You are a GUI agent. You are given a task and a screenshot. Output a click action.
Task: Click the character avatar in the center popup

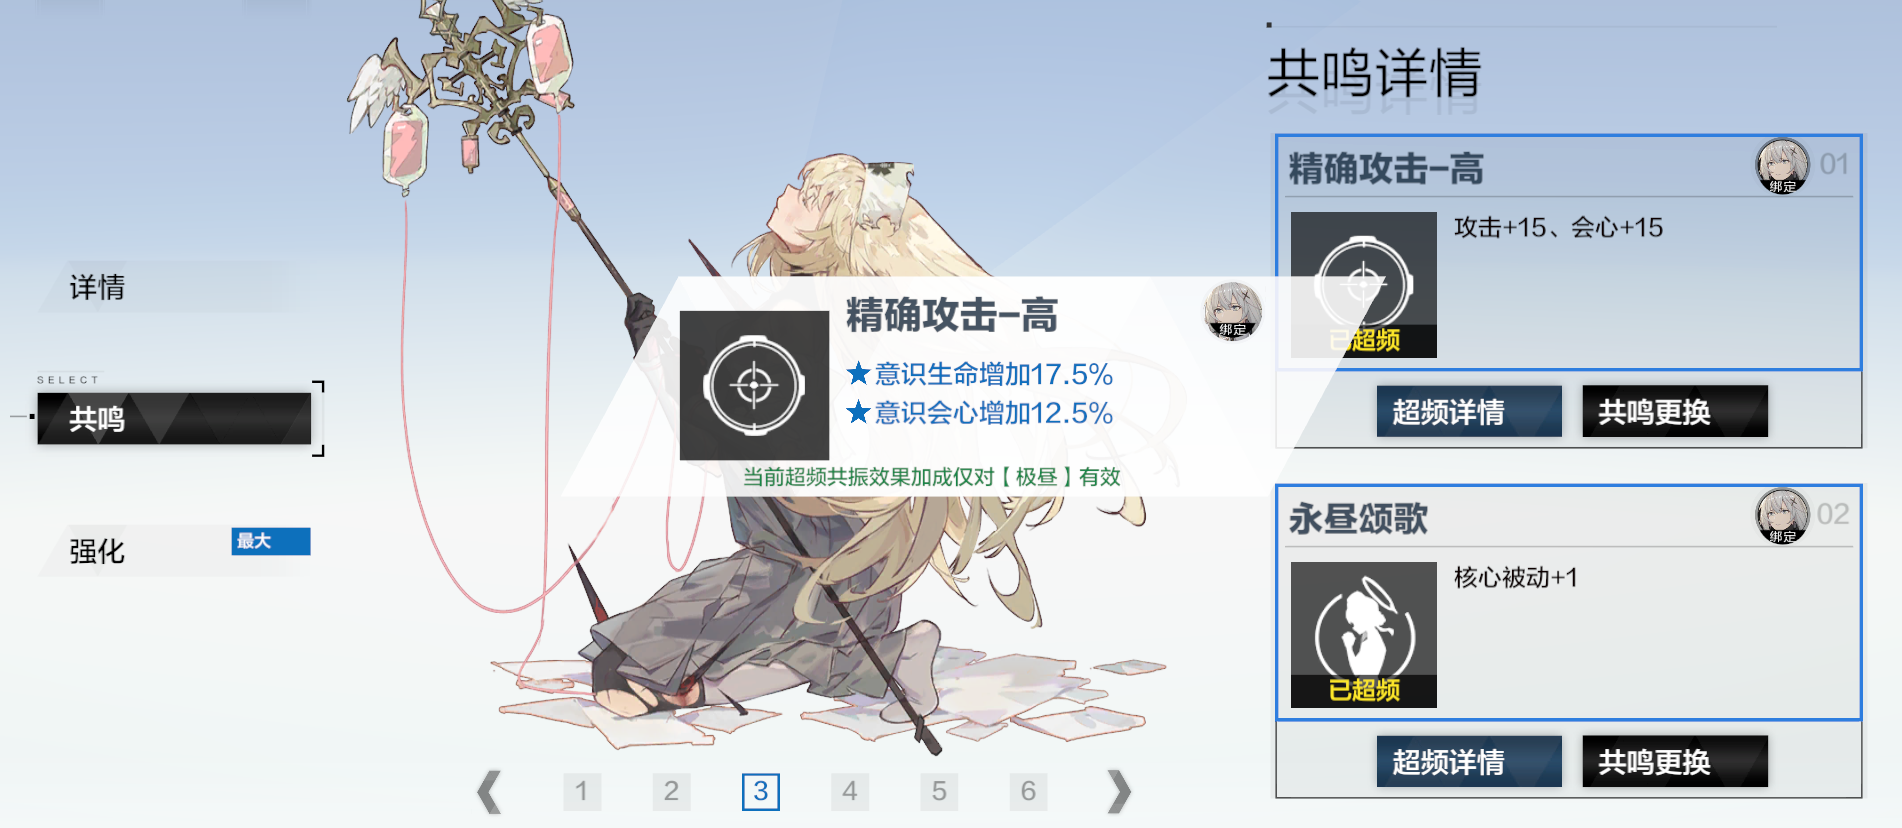point(1232,311)
